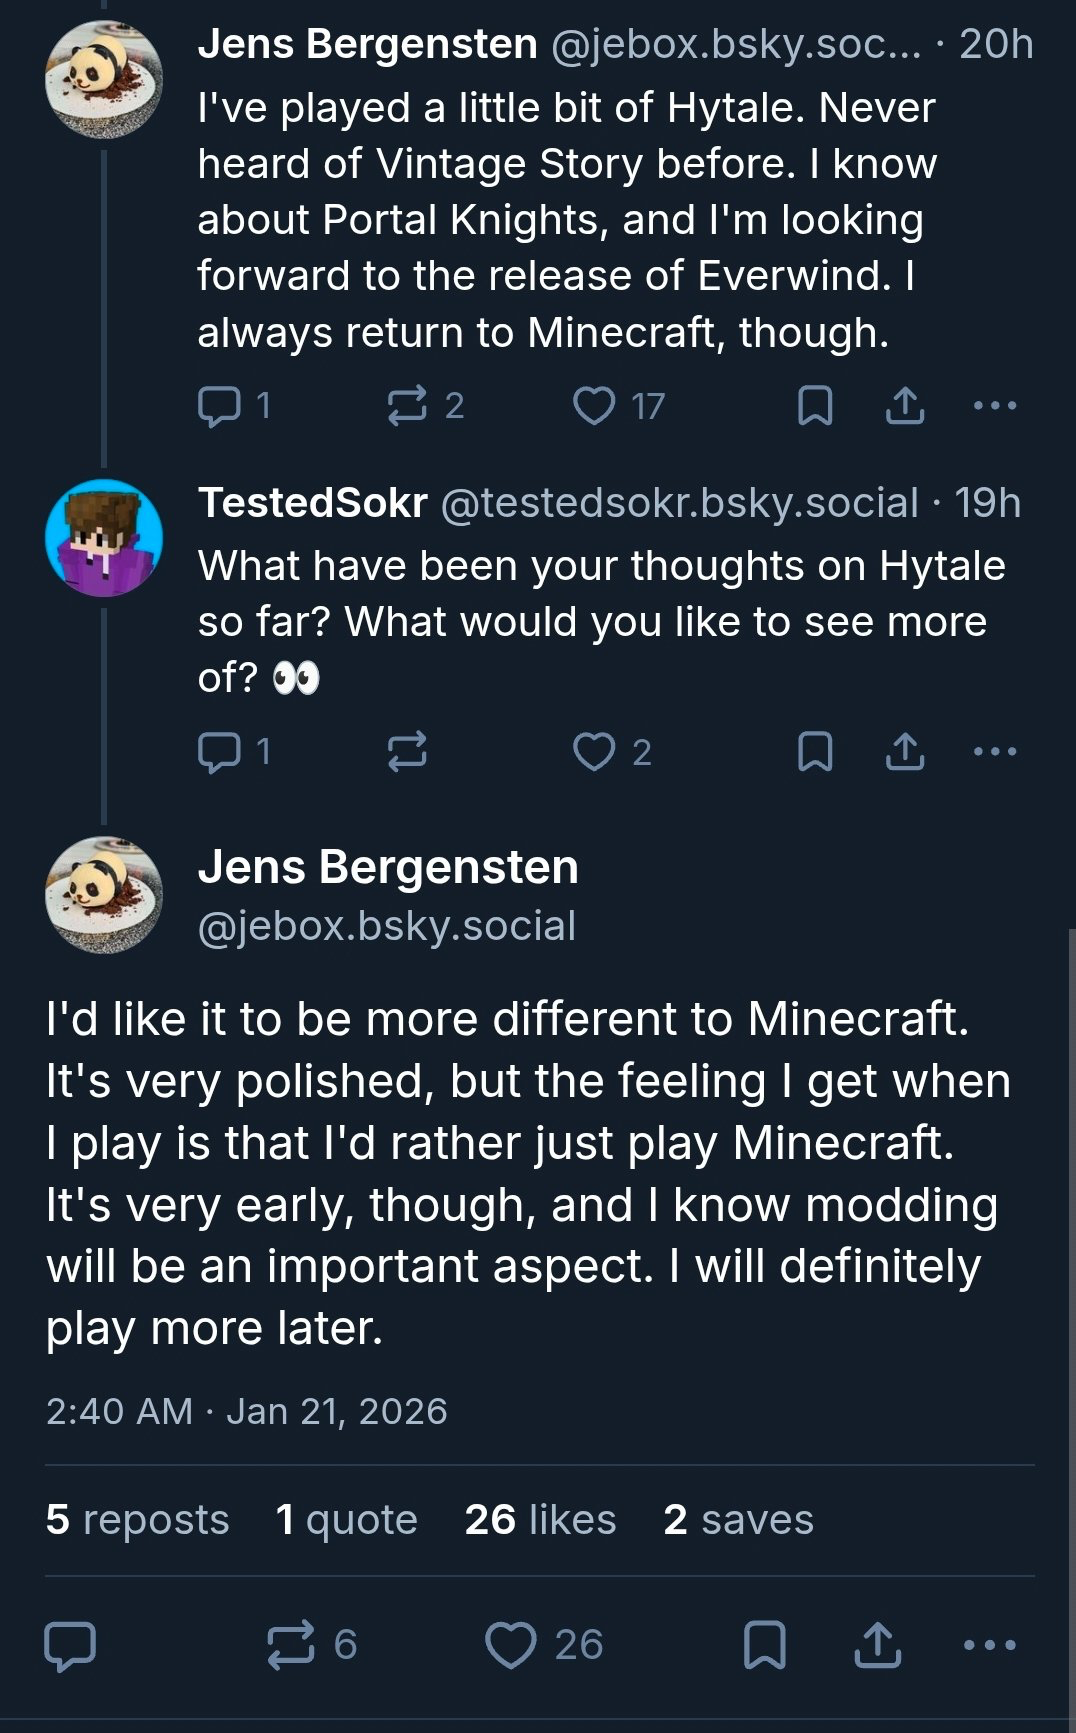Repost TestedSokr's question post
Image resolution: width=1076 pixels, height=1733 pixels.
coord(407,752)
